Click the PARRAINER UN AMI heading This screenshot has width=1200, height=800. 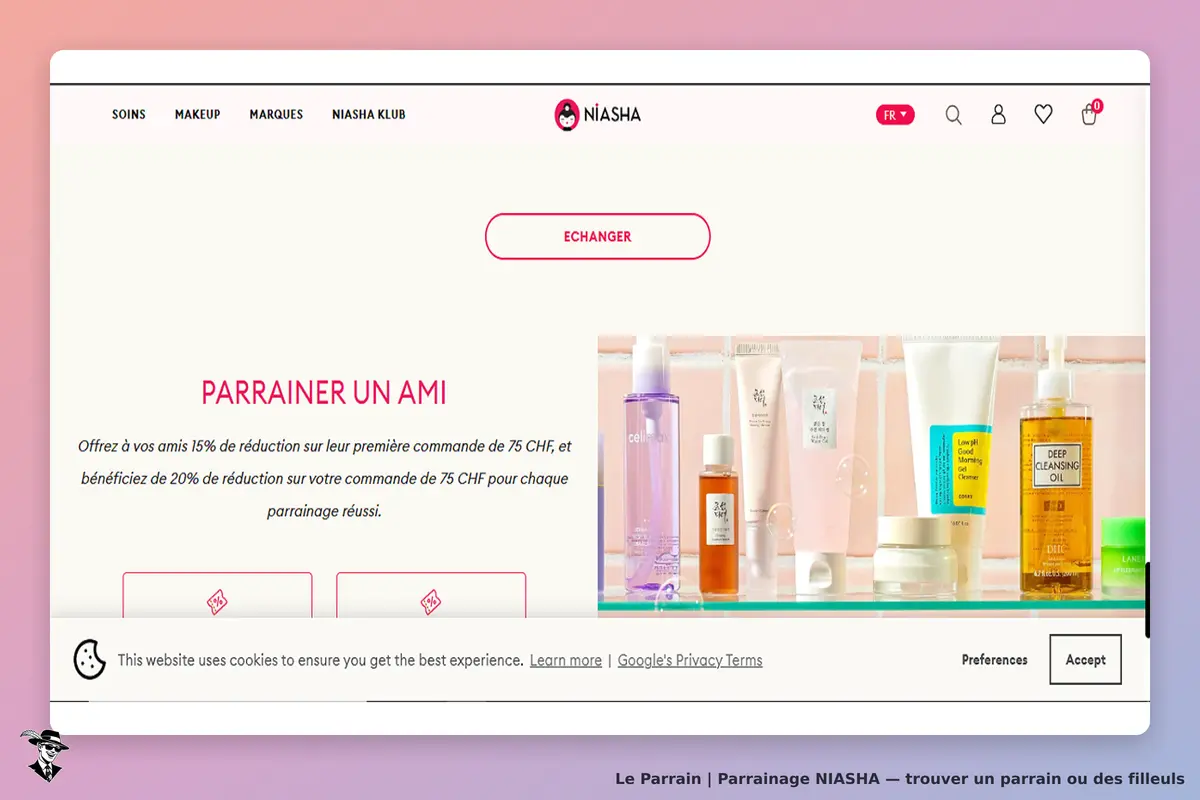click(324, 392)
